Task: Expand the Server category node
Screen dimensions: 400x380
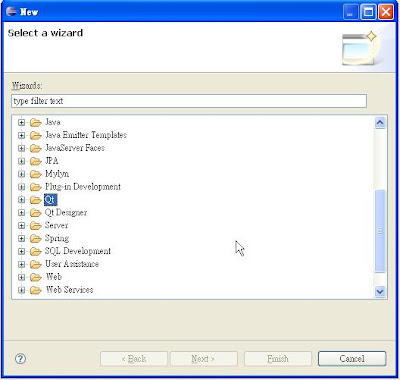Action: (x=21, y=226)
